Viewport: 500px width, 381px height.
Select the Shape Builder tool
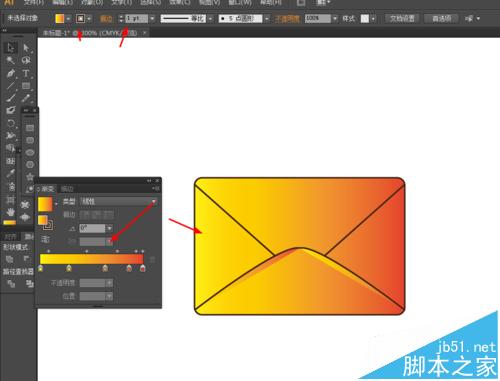11,148
